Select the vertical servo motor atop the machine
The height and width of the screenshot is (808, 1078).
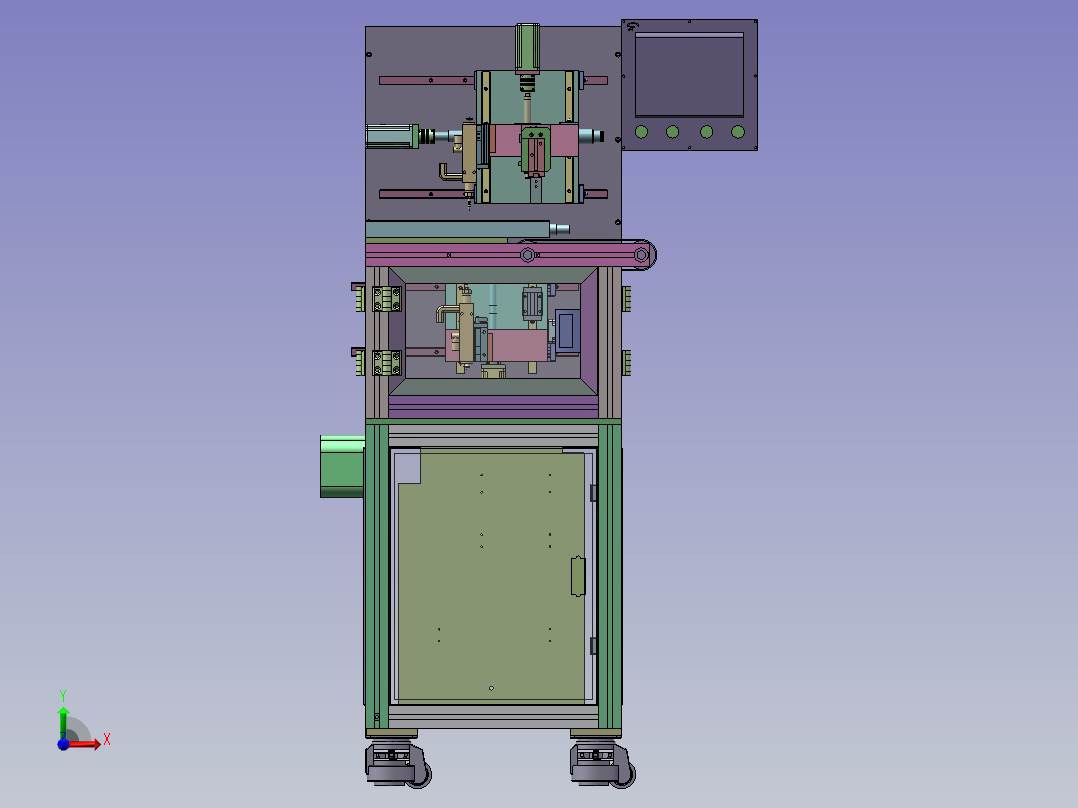(x=527, y=48)
